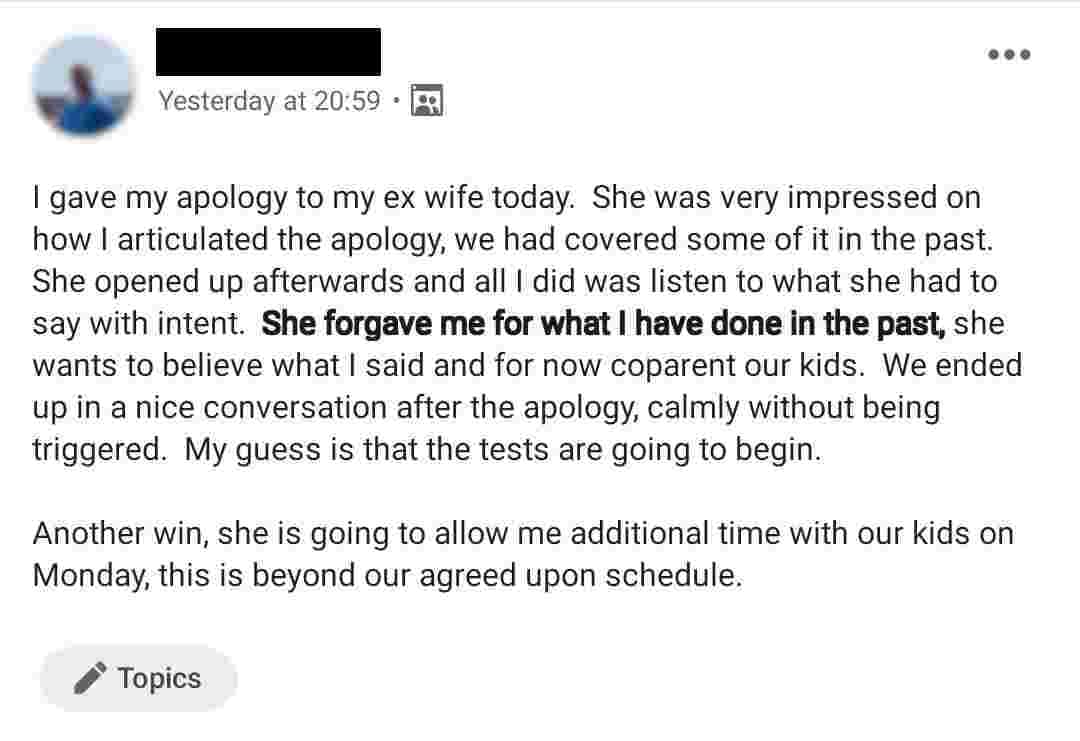Click the pencil icon in Topics button
The height and width of the screenshot is (741, 1080).
pyautogui.click(x=90, y=679)
